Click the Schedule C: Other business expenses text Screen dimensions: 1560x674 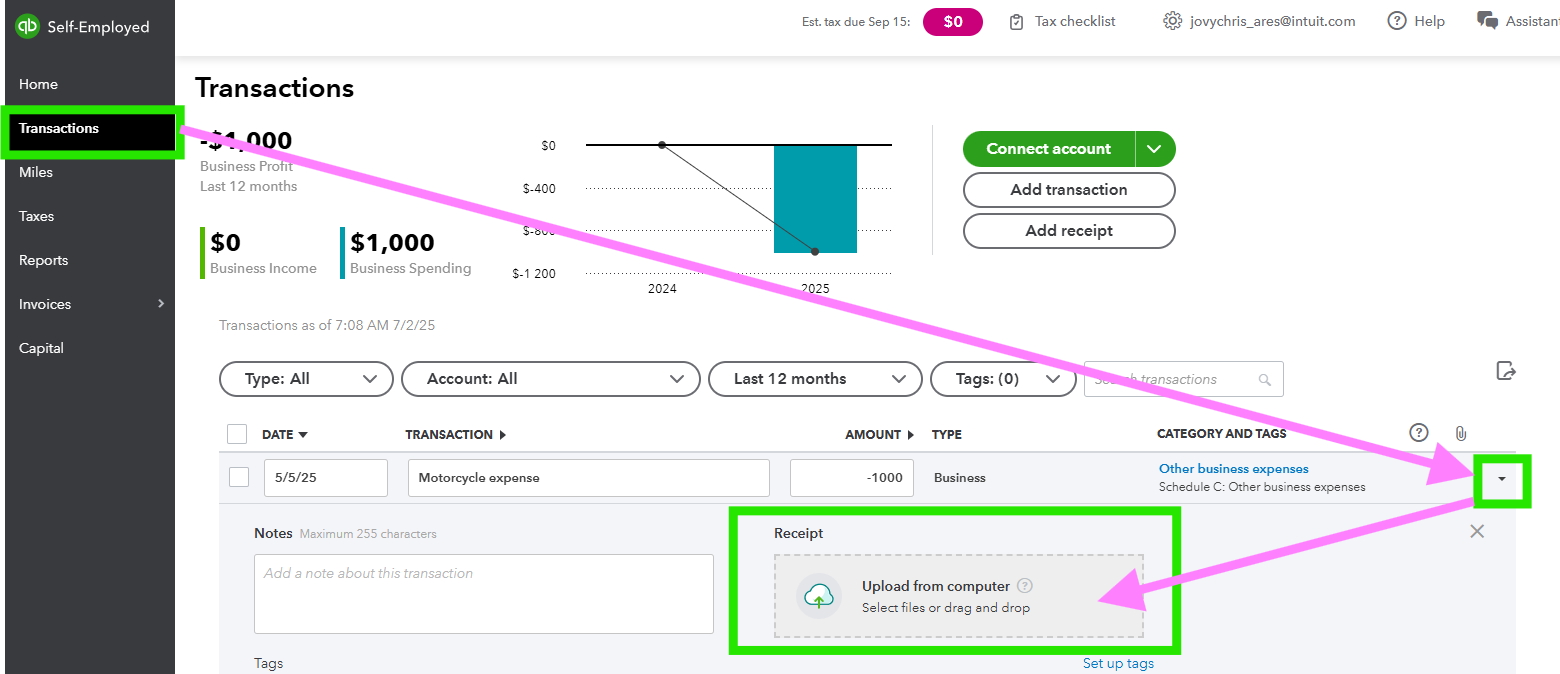[1262, 487]
